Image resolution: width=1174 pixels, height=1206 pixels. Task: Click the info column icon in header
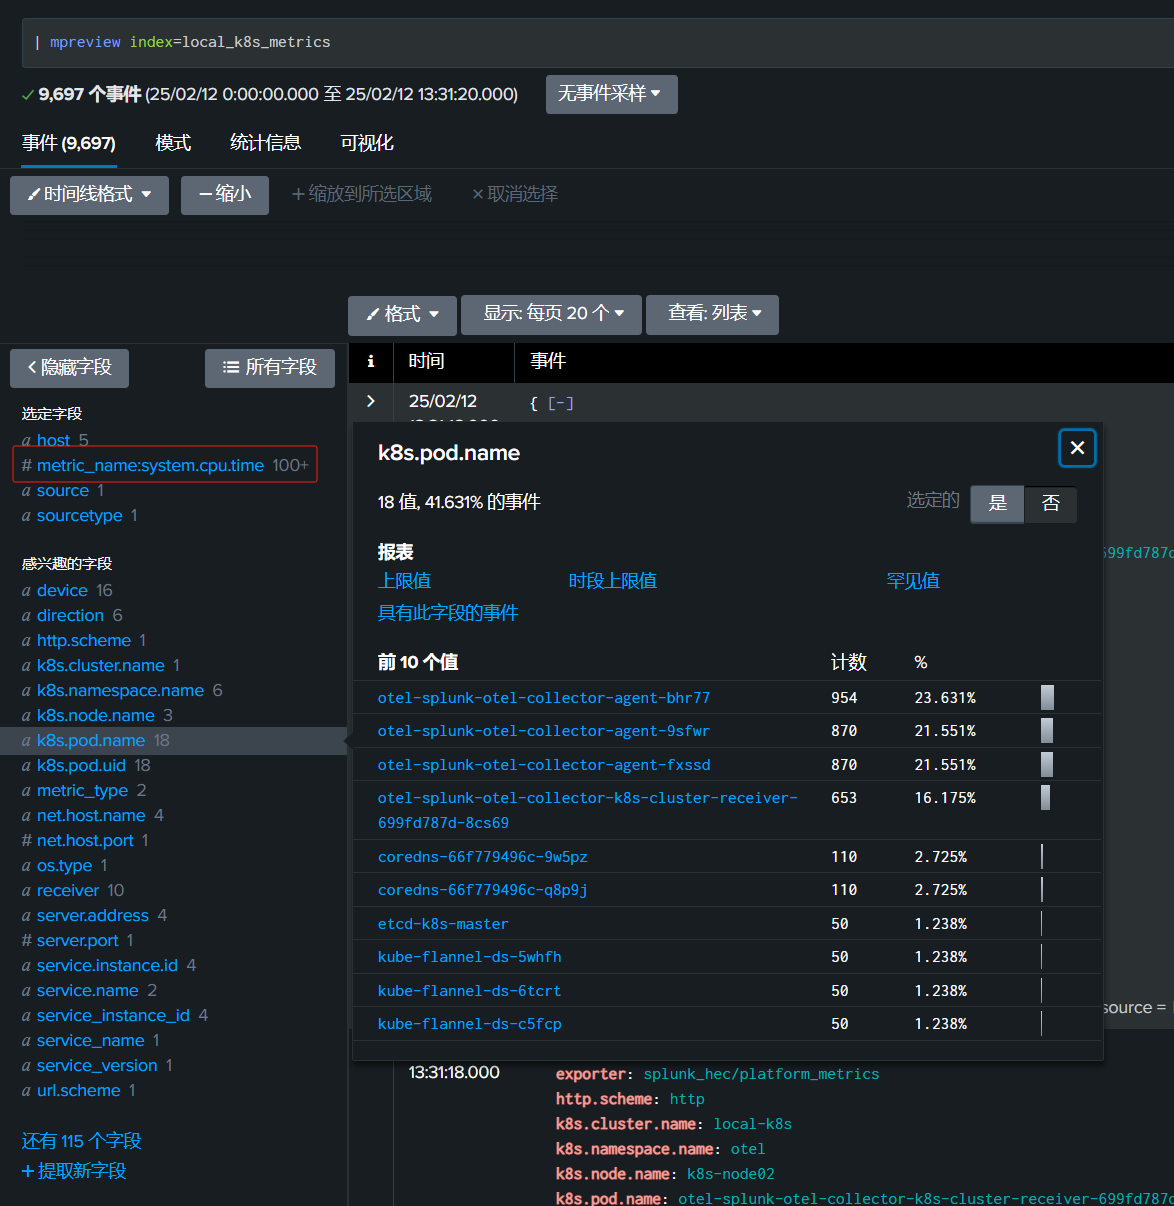[x=371, y=362]
